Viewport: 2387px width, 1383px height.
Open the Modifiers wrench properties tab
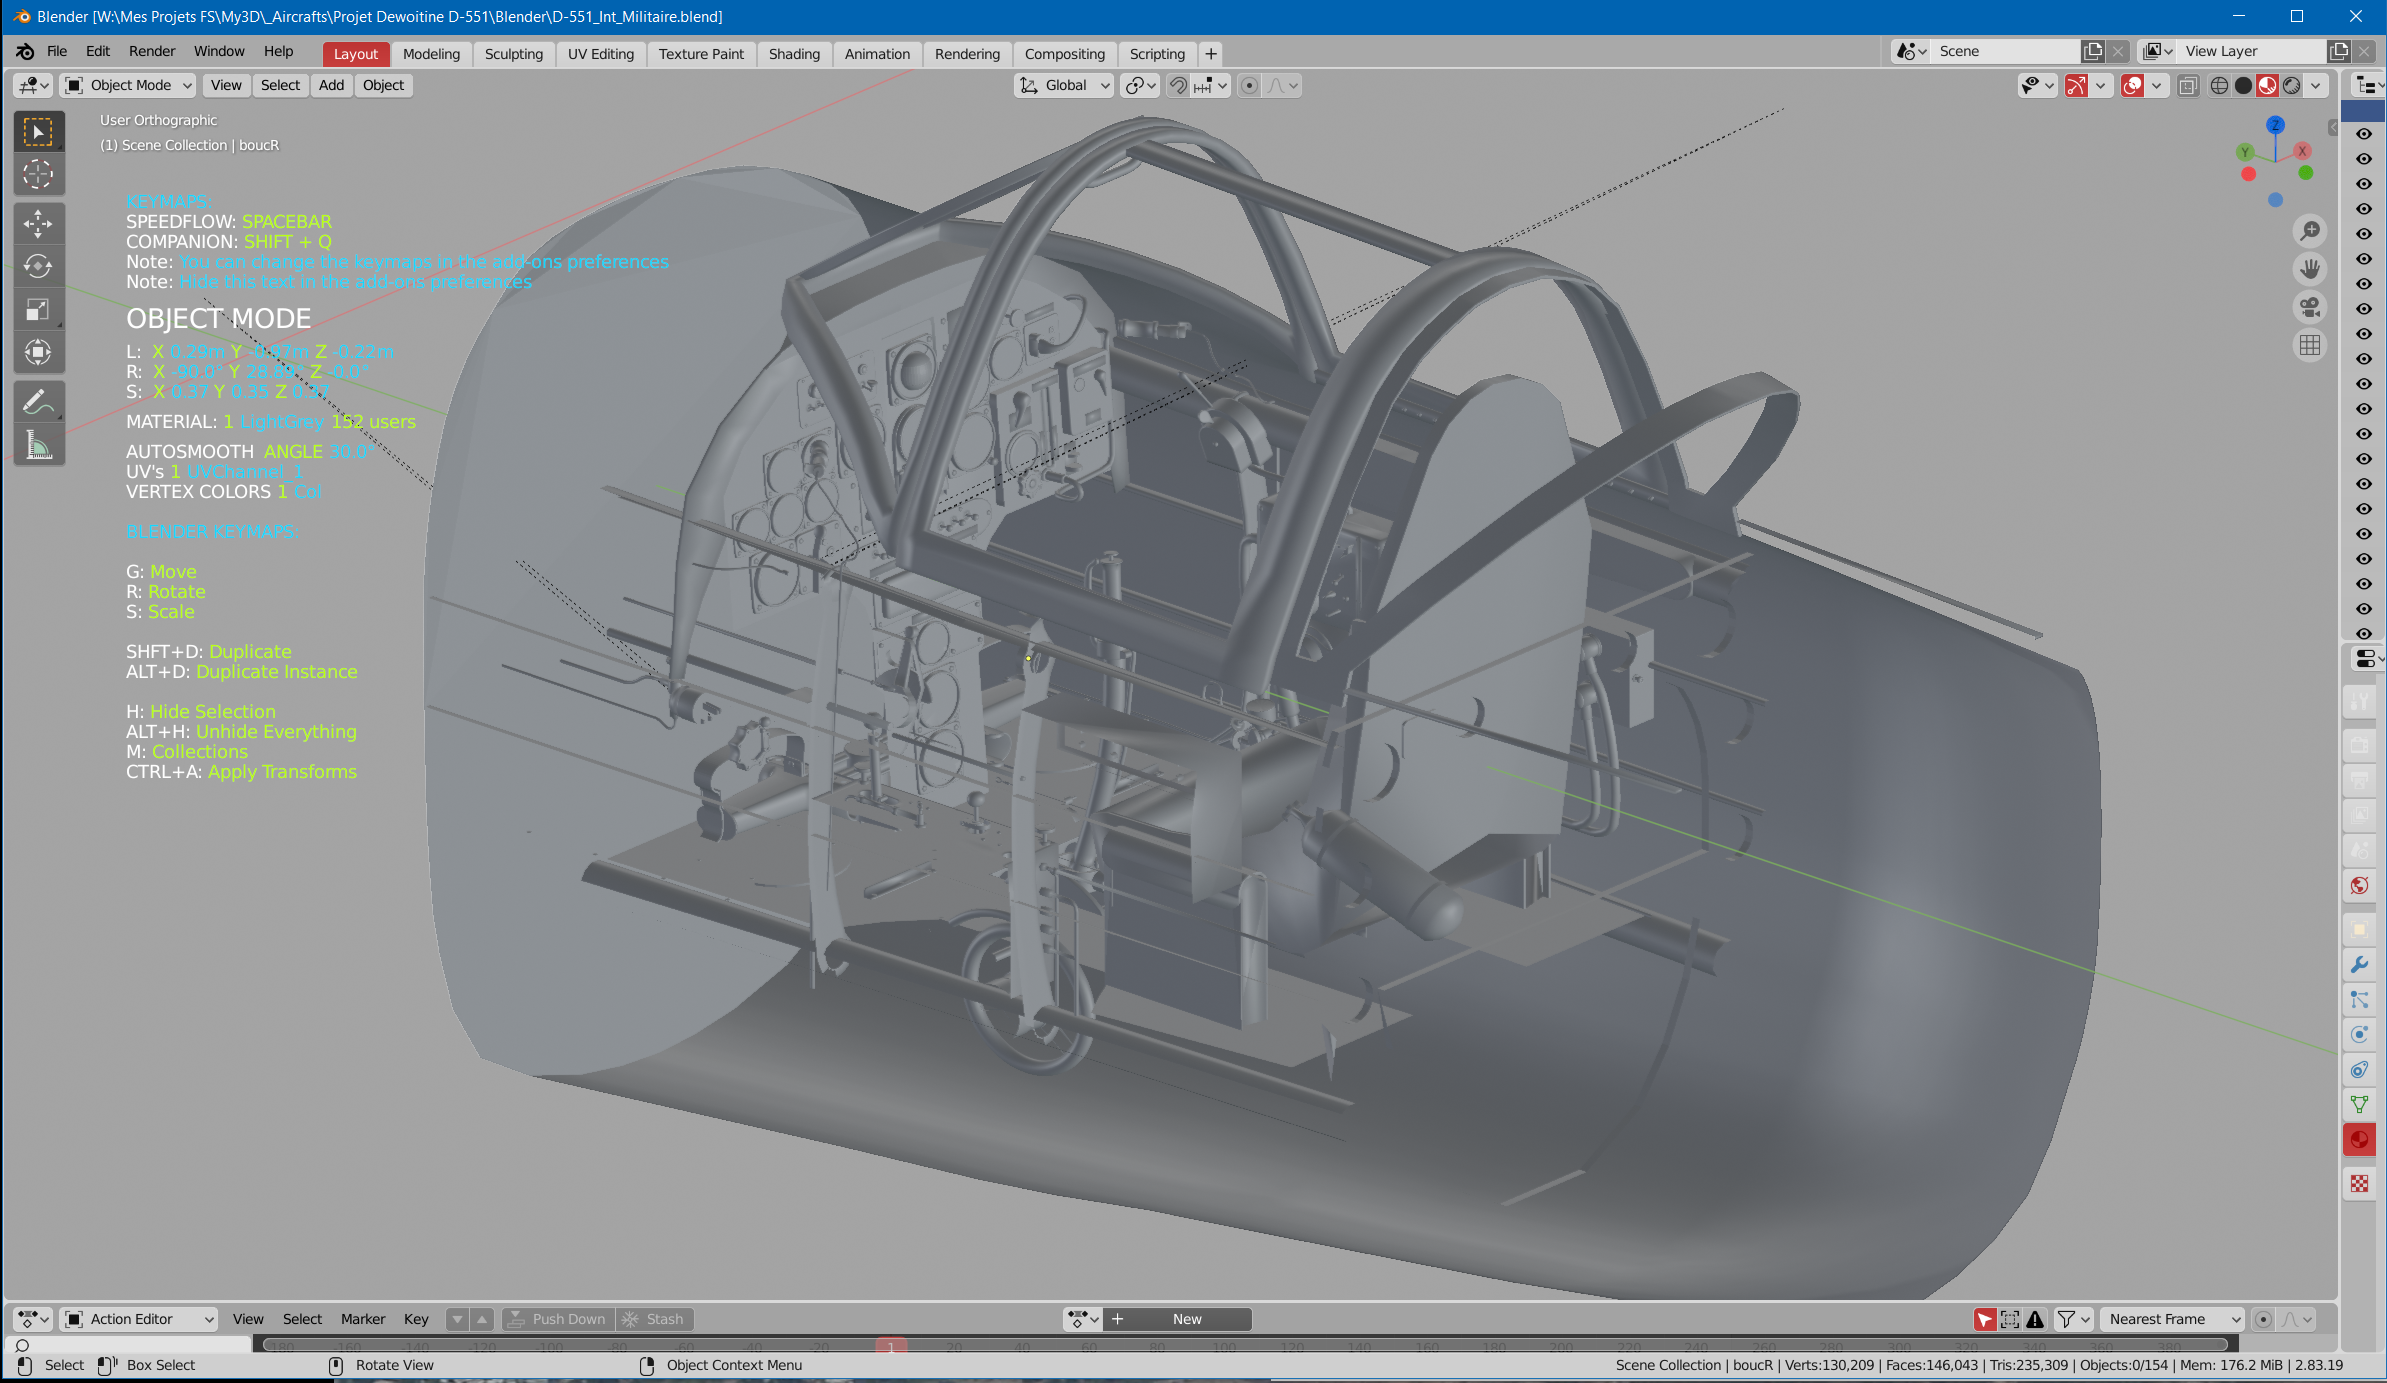coord(2360,965)
